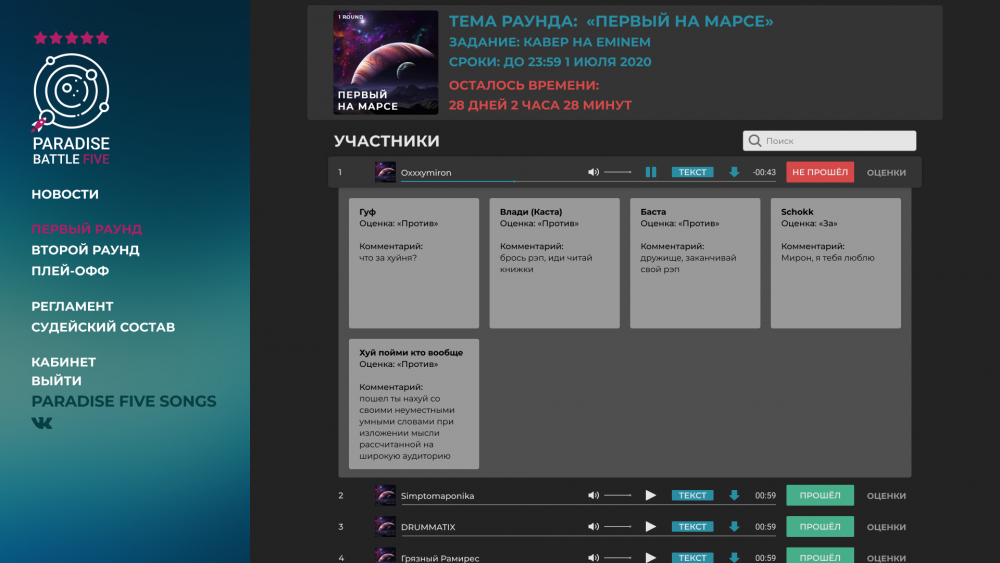This screenshot has width=1000, height=563.
Task: Play the DRUMMATIX track
Action: point(651,527)
